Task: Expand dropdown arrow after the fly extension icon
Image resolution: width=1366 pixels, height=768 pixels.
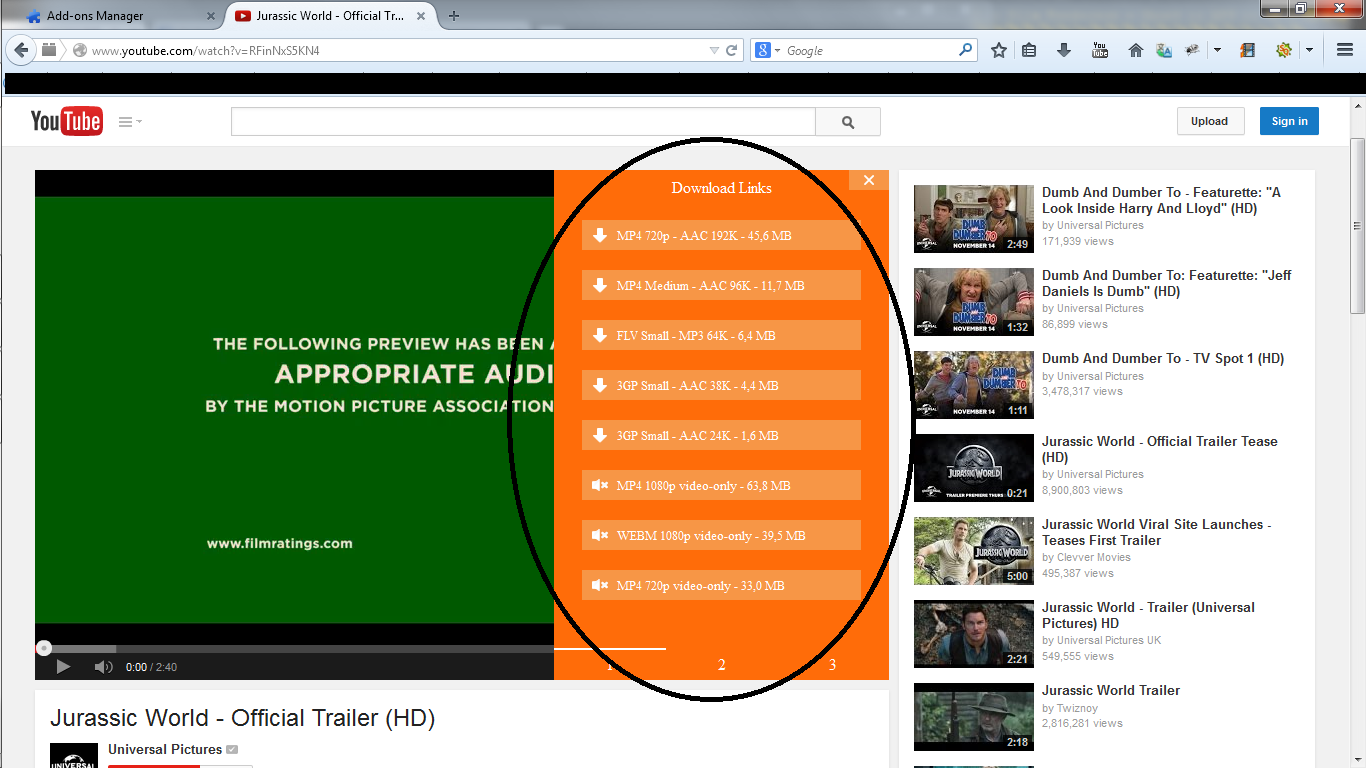Action: click(x=1217, y=50)
